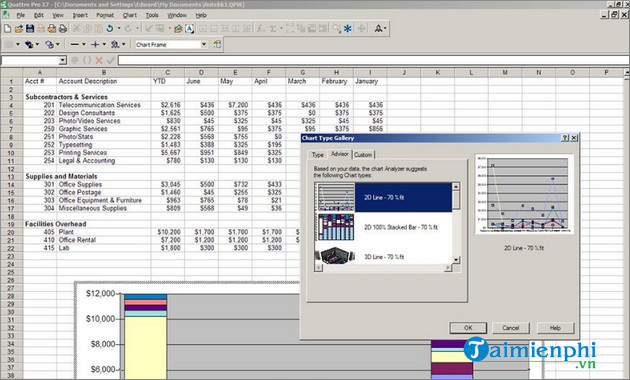Click the curly braces macro icon
The height and width of the screenshot is (380, 630).
point(87,61)
